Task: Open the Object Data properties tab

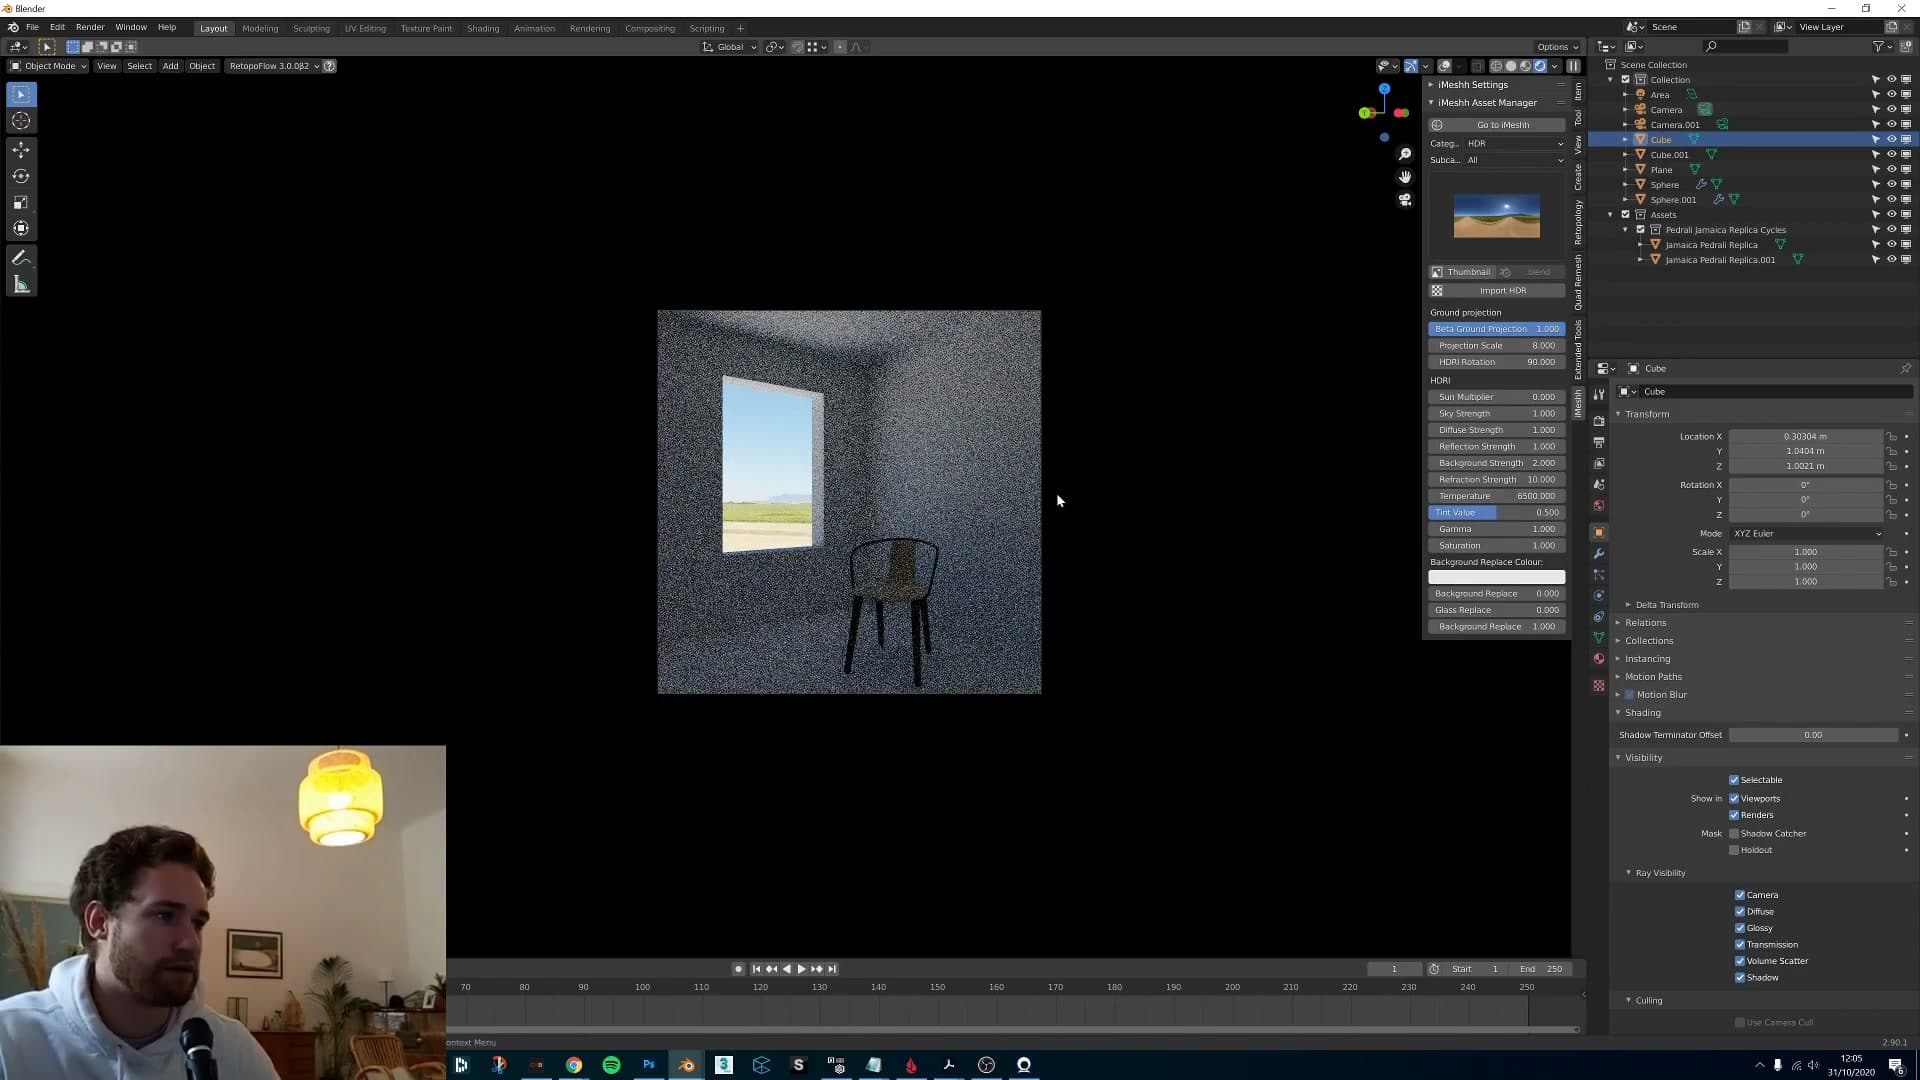Action: (x=1598, y=638)
